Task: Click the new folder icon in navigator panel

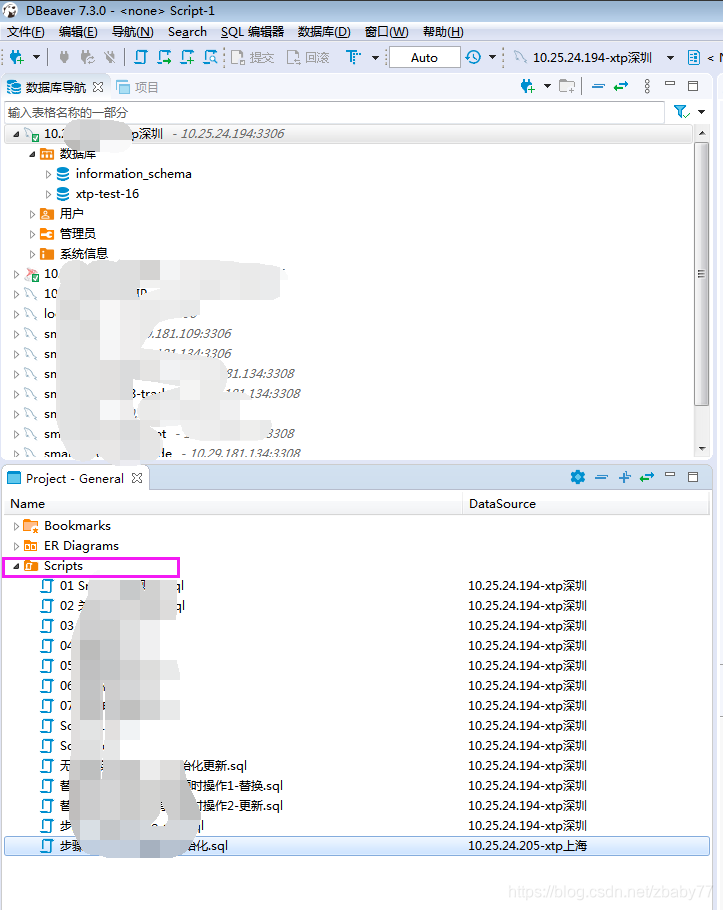Action: [567, 86]
